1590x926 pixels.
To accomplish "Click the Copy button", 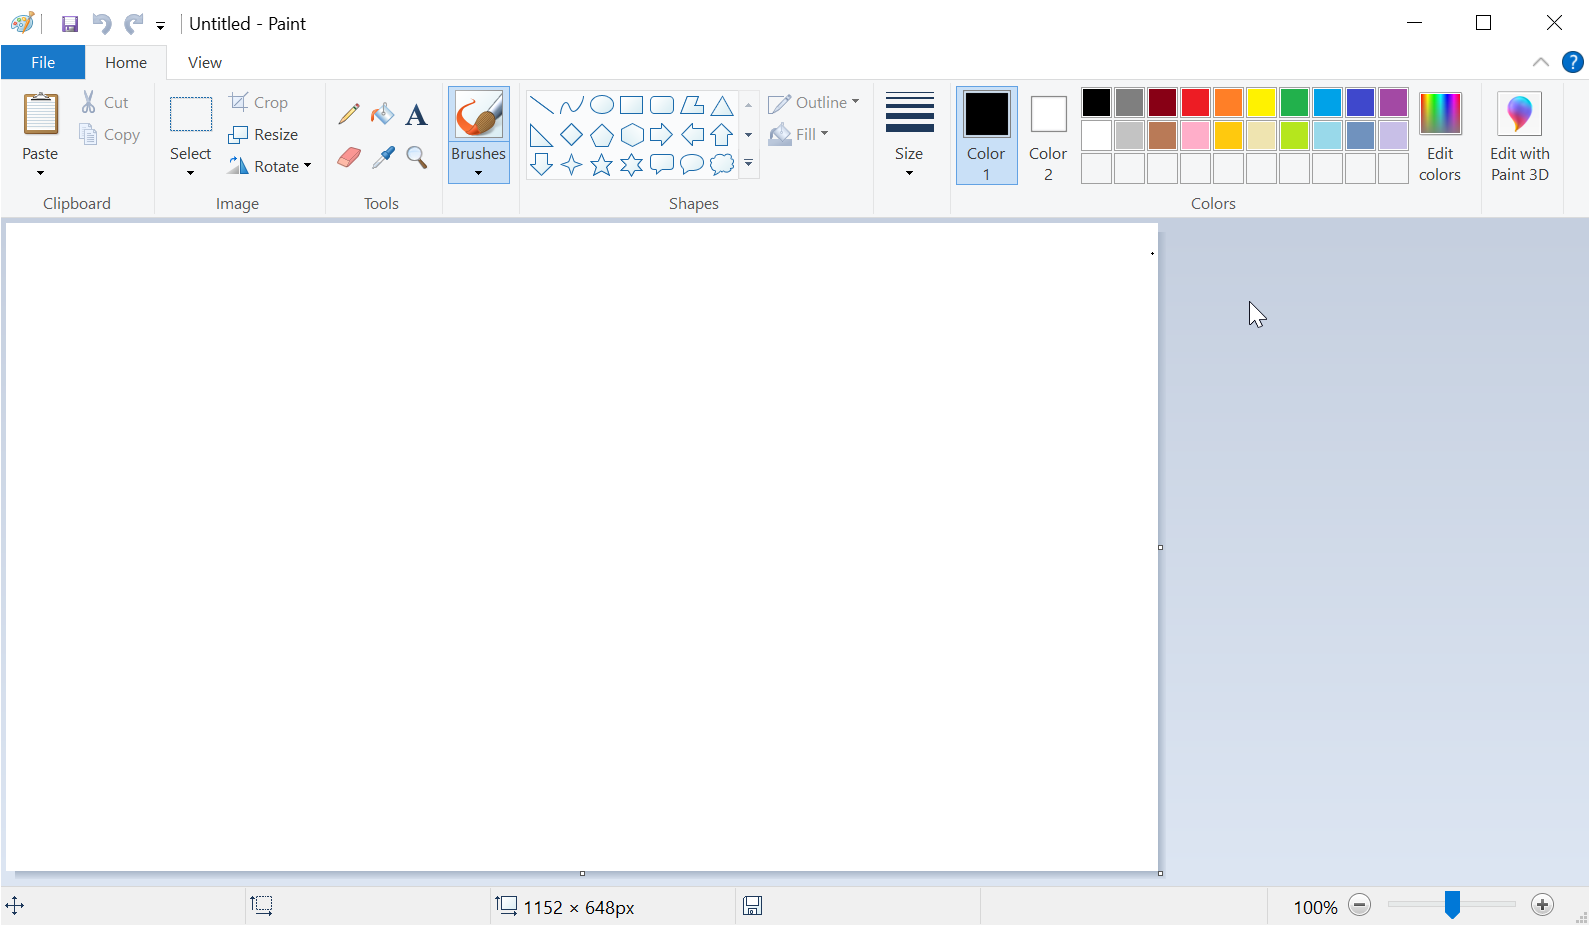I will pos(109,135).
